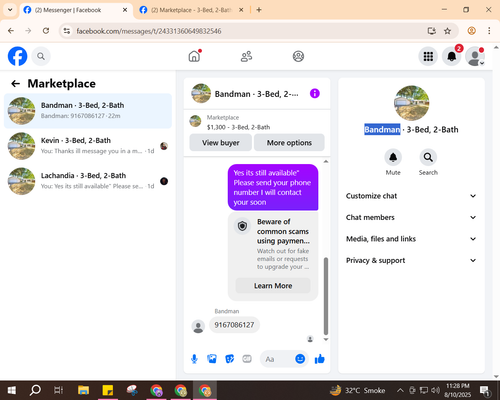Choose a GIF icon
500x400 pixels.
pos(247,359)
